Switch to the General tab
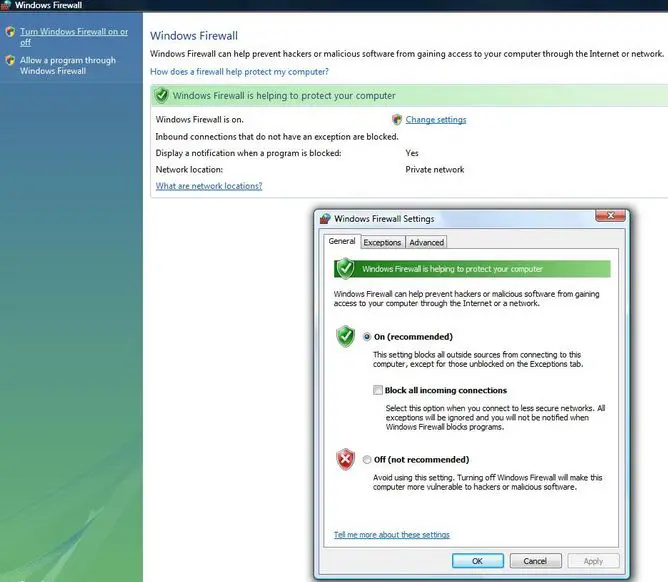Image resolution: width=668 pixels, height=582 pixels. pos(342,241)
